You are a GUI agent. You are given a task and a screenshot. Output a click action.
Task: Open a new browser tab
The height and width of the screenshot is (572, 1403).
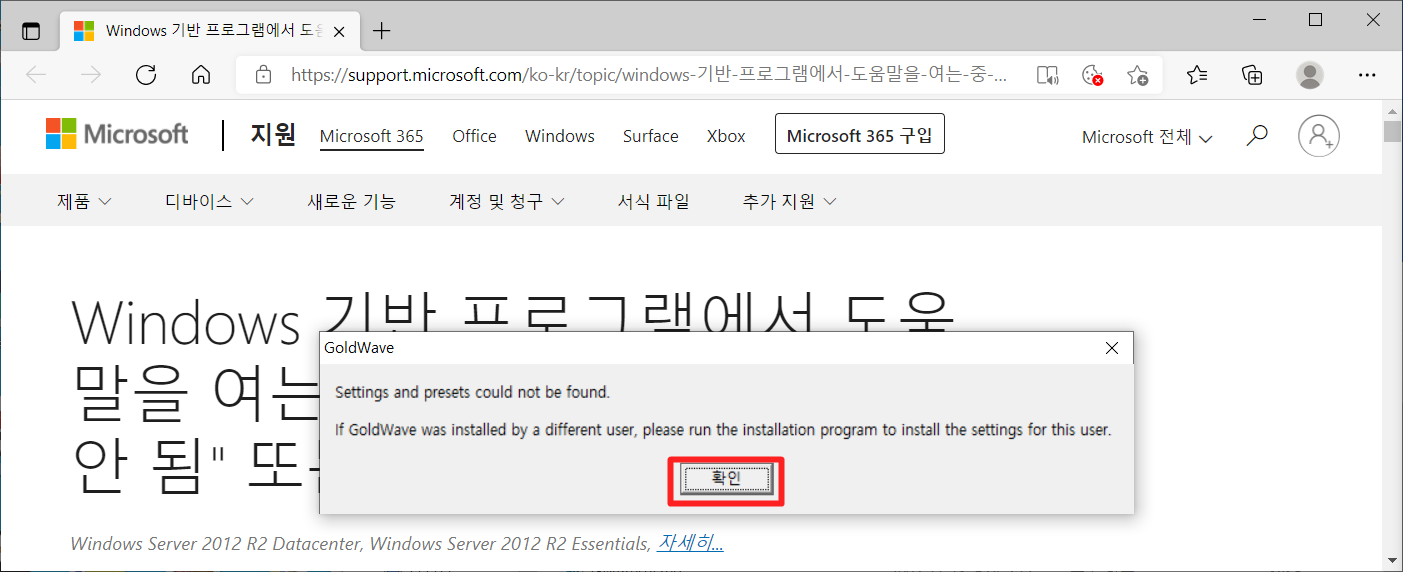[381, 31]
